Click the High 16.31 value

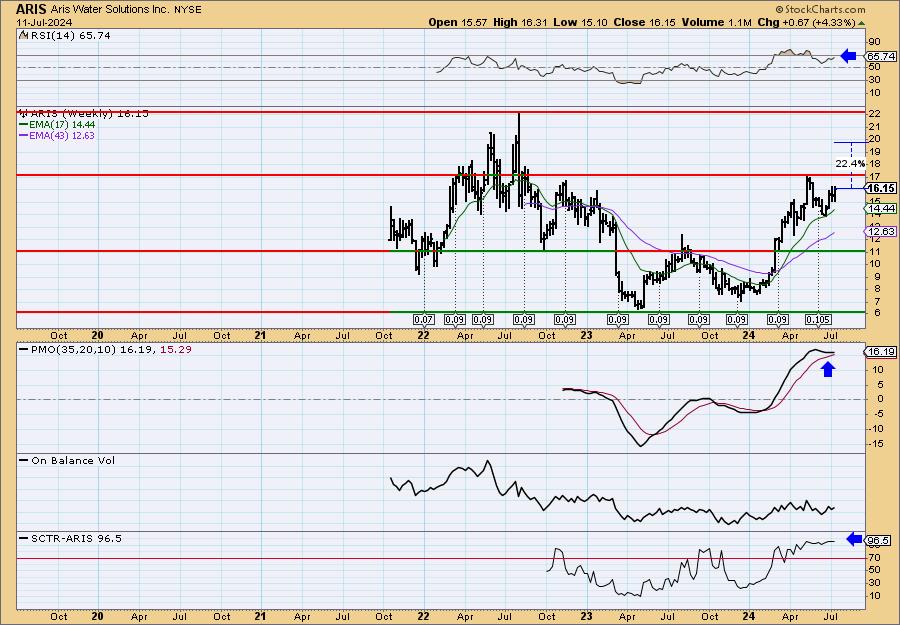pos(520,22)
